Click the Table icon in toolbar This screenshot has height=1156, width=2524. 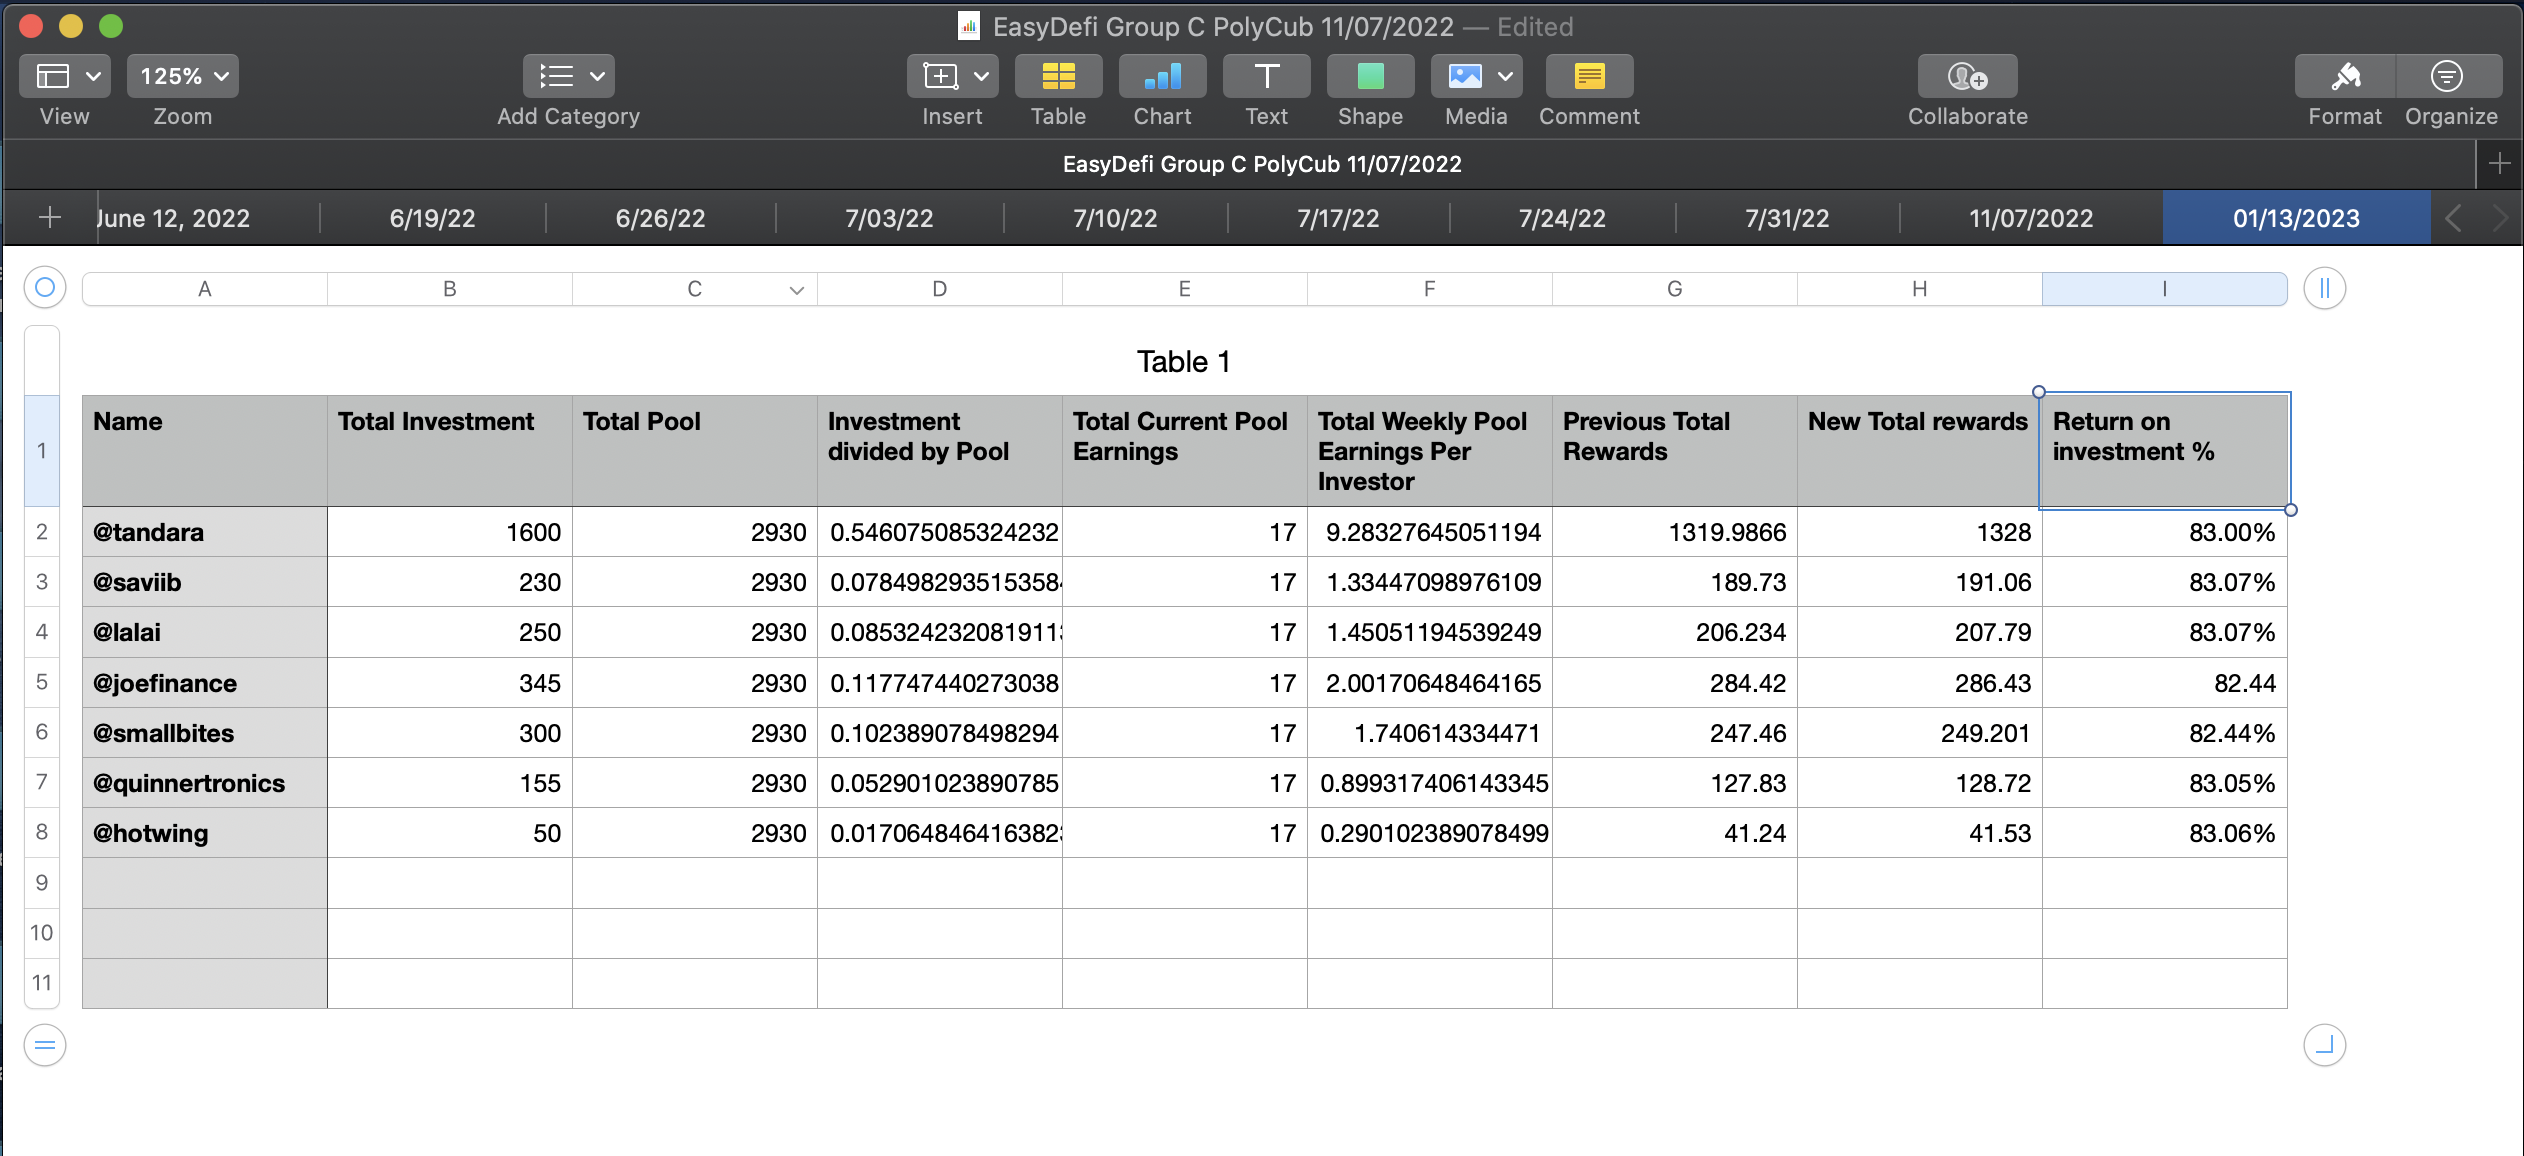(1056, 76)
